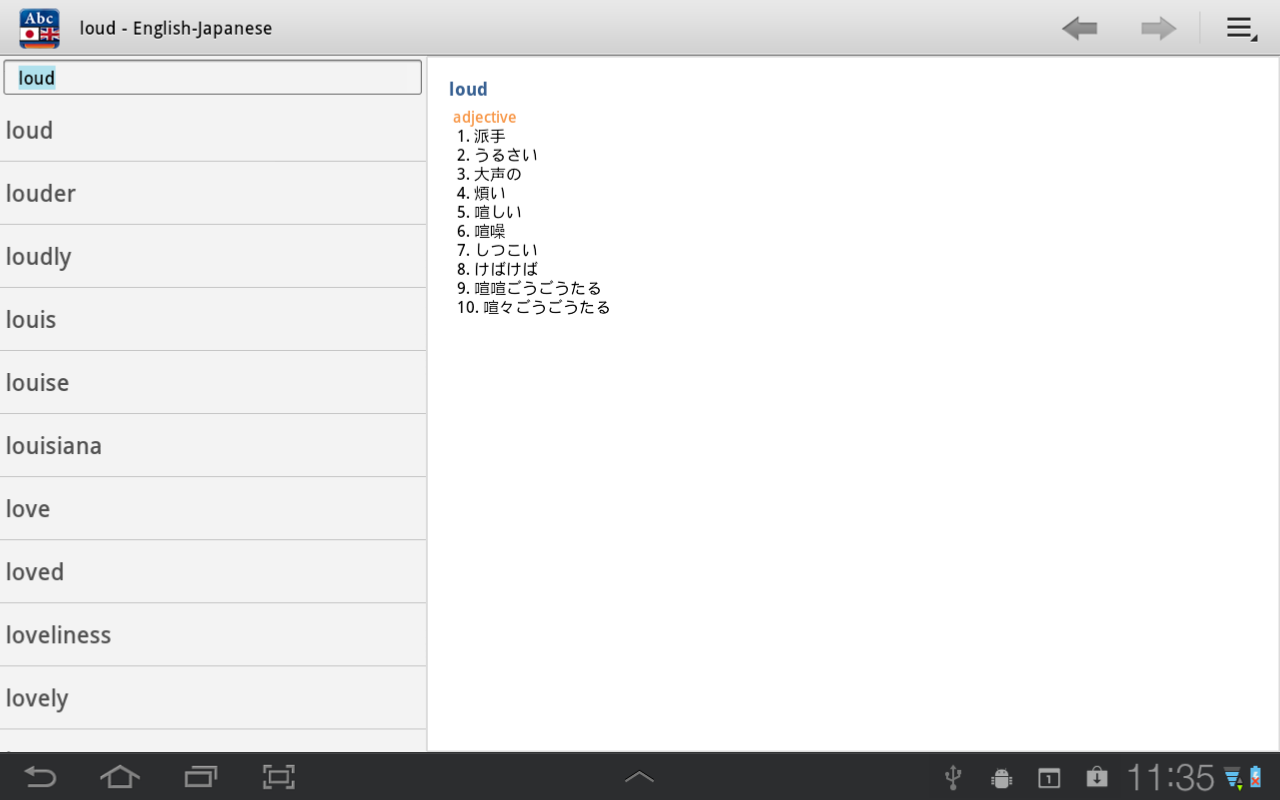Tap the battery status icon
Viewport: 1280px width, 800px height.
(x=1255, y=777)
